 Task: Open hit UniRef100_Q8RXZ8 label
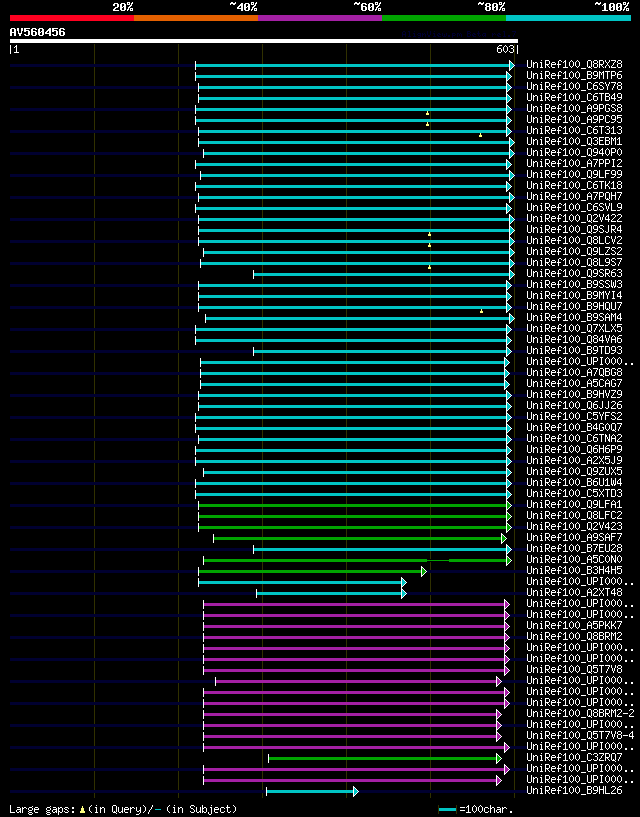coord(574,65)
